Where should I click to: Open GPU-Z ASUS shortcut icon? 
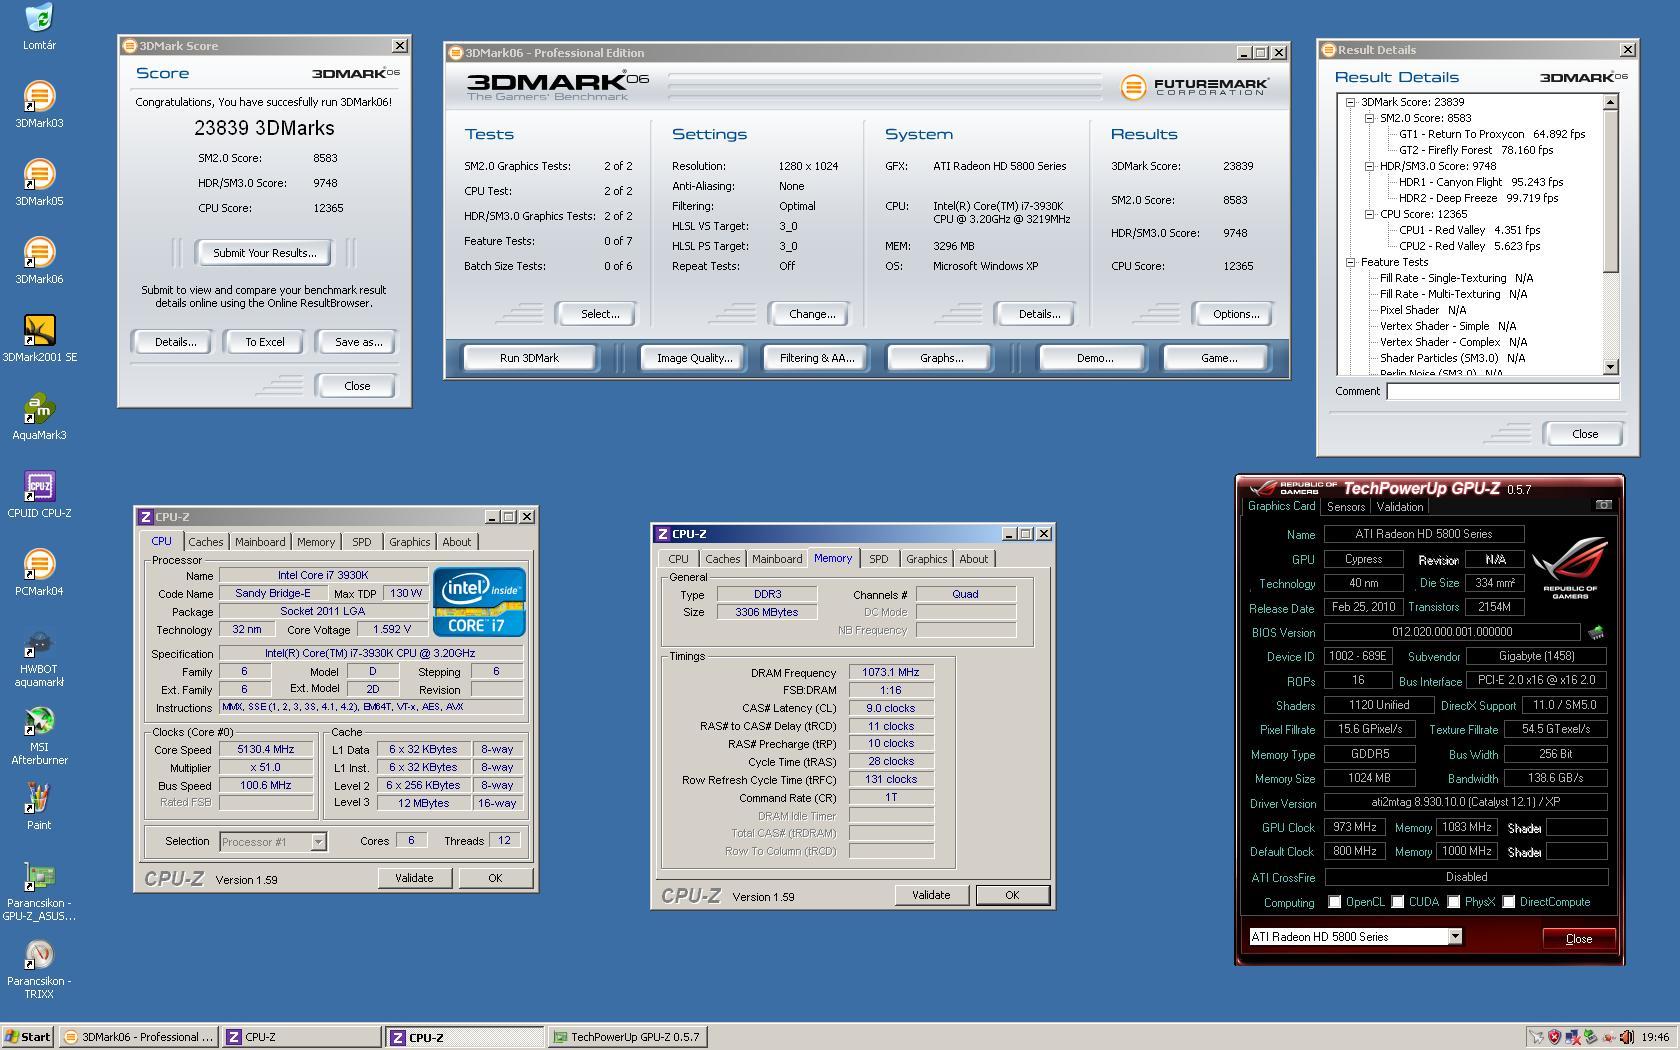point(39,876)
